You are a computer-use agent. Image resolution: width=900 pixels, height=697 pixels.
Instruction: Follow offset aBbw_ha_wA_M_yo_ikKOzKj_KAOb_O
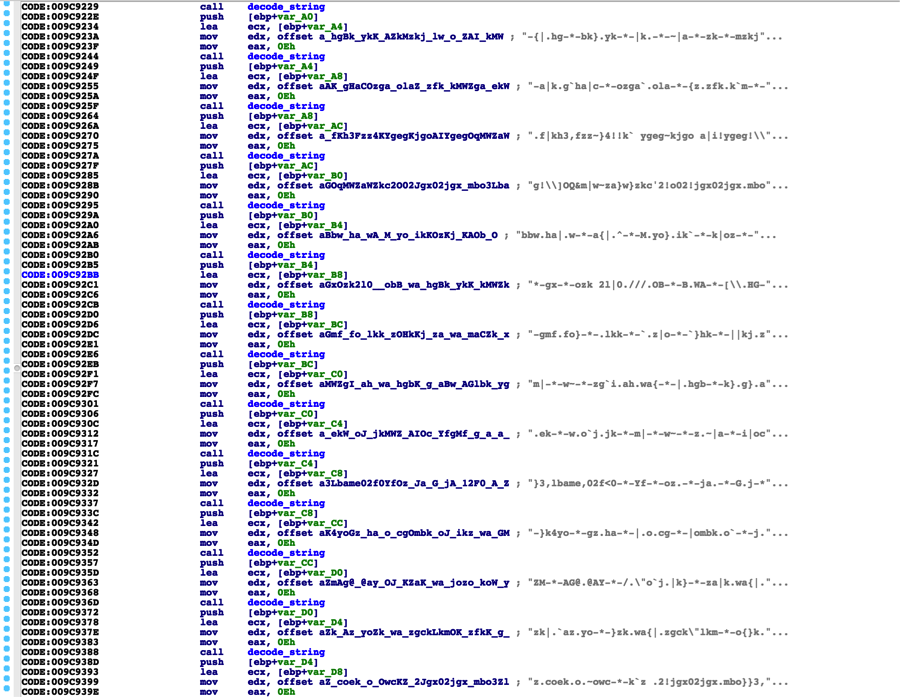click(x=400, y=235)
